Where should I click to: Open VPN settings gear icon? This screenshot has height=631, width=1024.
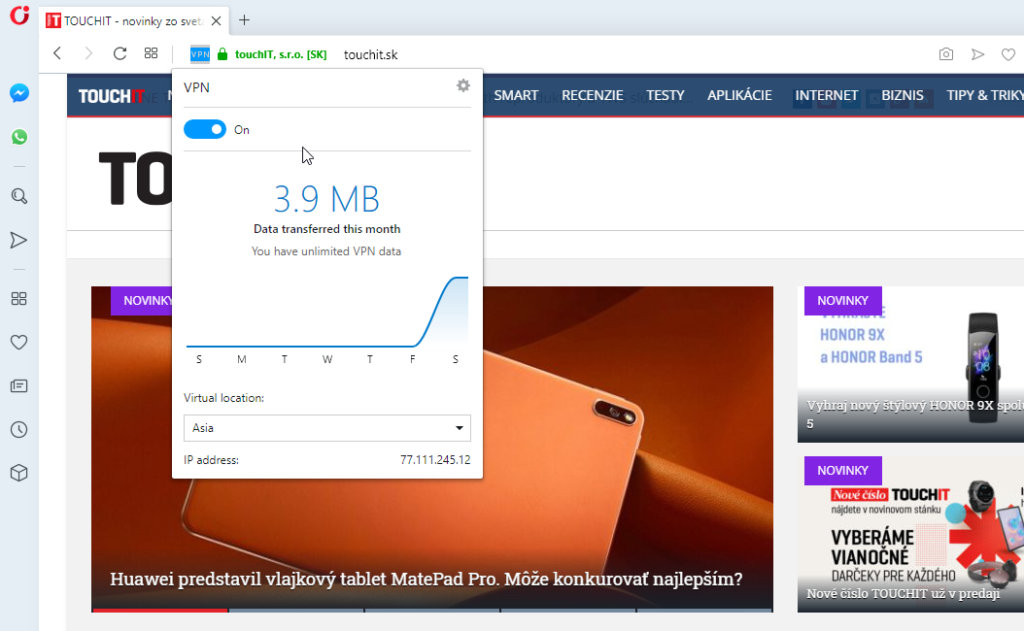tap(463, 86)
